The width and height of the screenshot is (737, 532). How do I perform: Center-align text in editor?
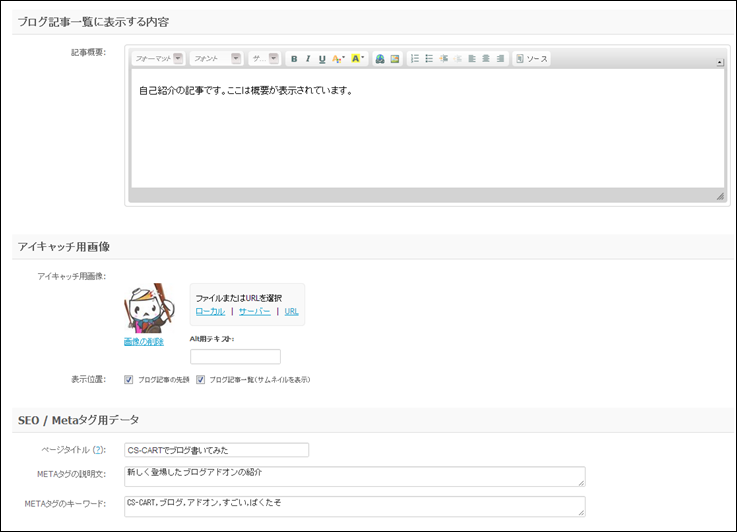tap(486, 59)
